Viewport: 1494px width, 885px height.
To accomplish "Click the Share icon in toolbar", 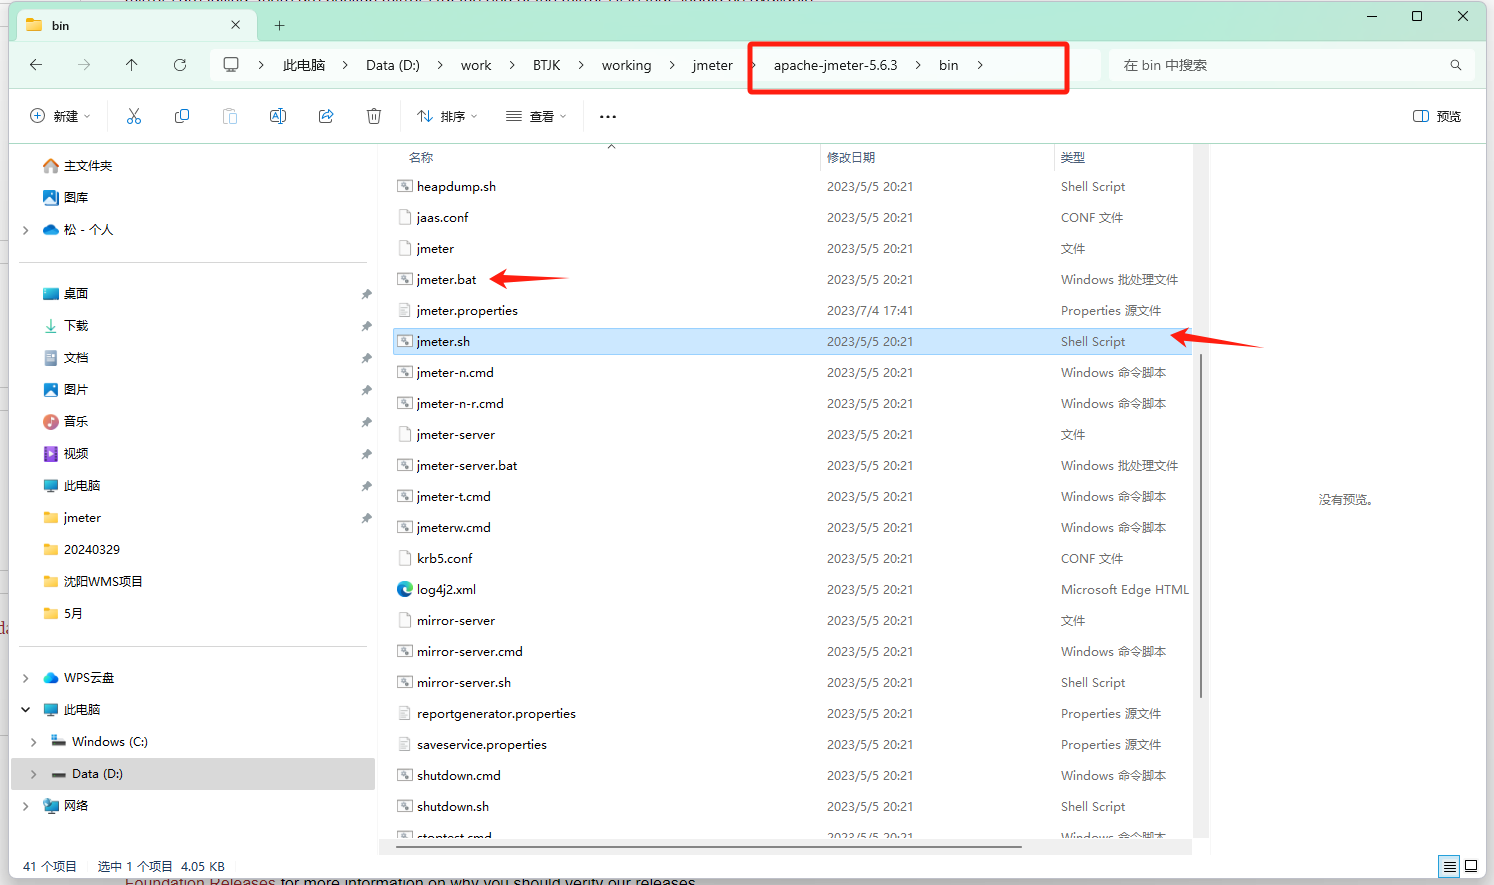I will click(326, 116).
